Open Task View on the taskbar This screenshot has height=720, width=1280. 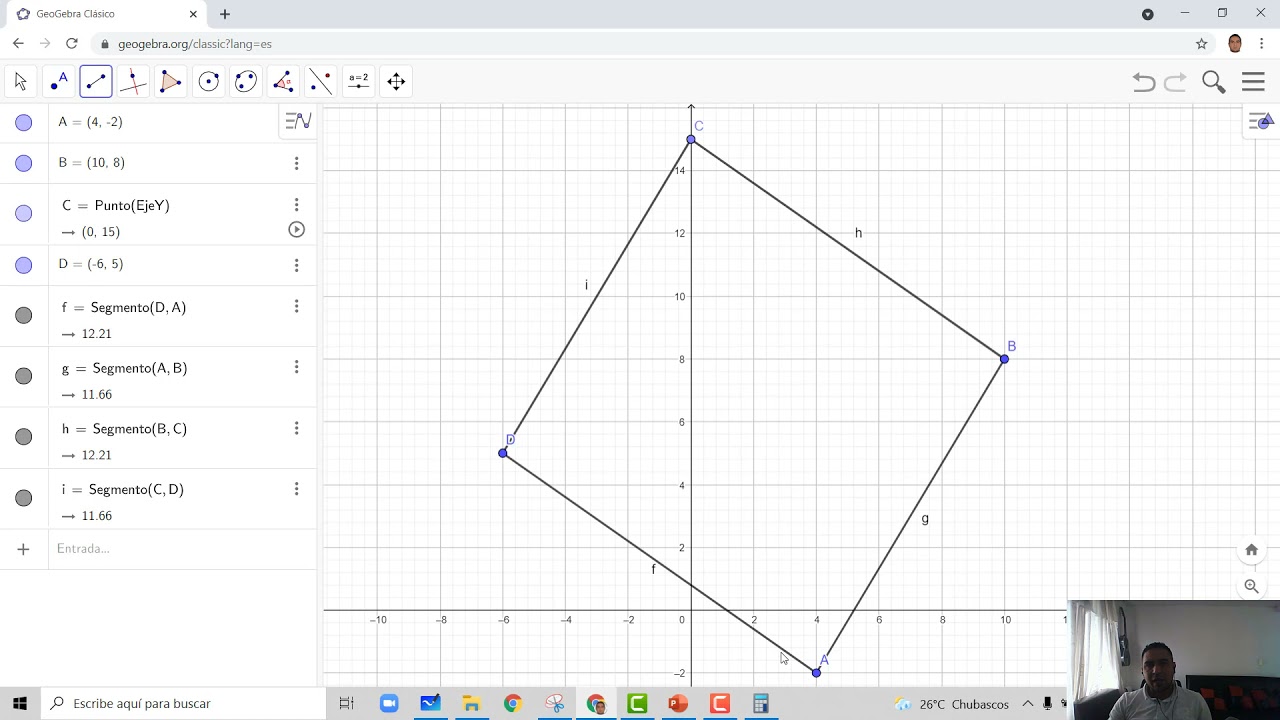coord(346,704)
